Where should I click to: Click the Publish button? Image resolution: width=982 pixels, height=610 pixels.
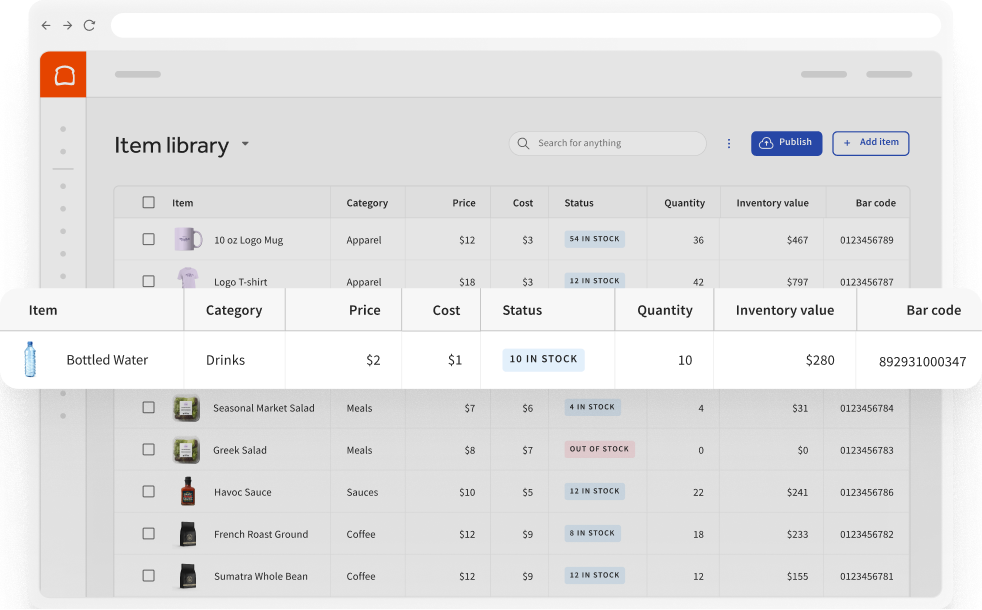point(787,143)
